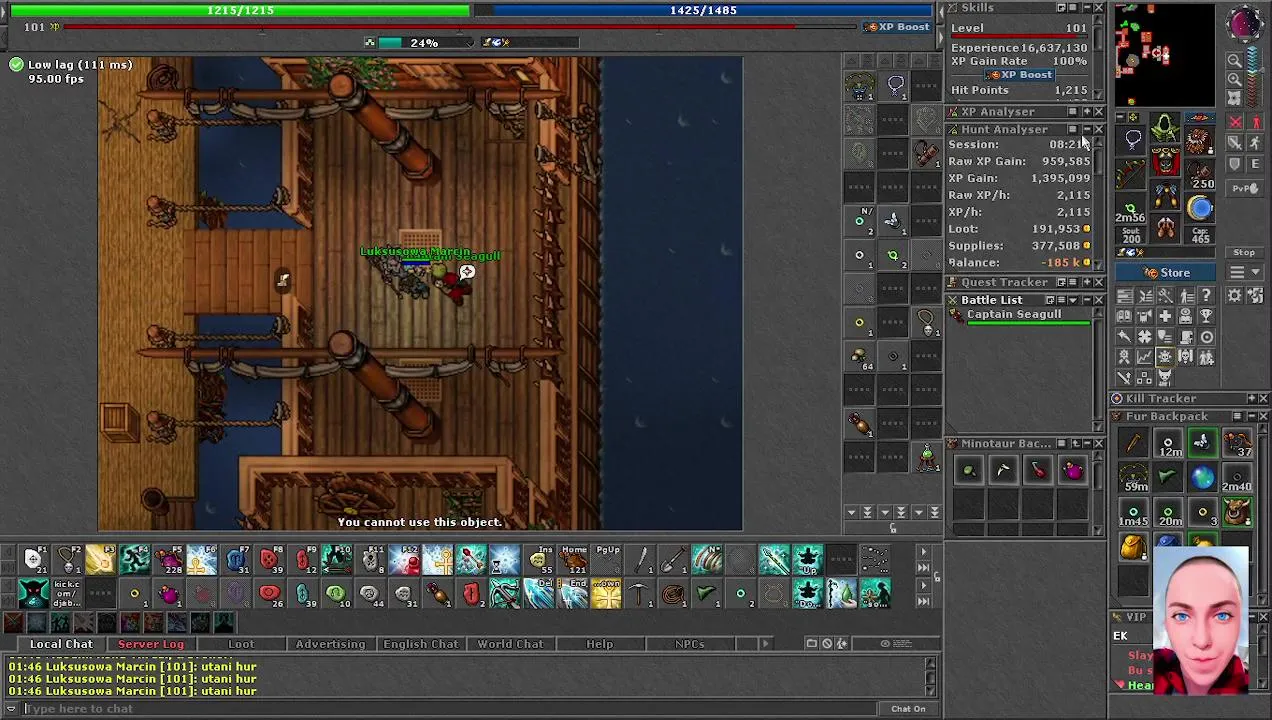Open the chart analytics widget icon

(x=1144, y=357)
